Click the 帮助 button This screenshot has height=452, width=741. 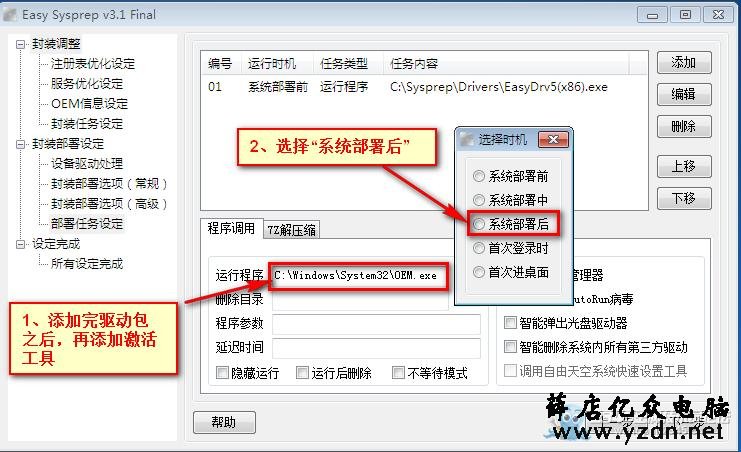[x=224, y=422]
